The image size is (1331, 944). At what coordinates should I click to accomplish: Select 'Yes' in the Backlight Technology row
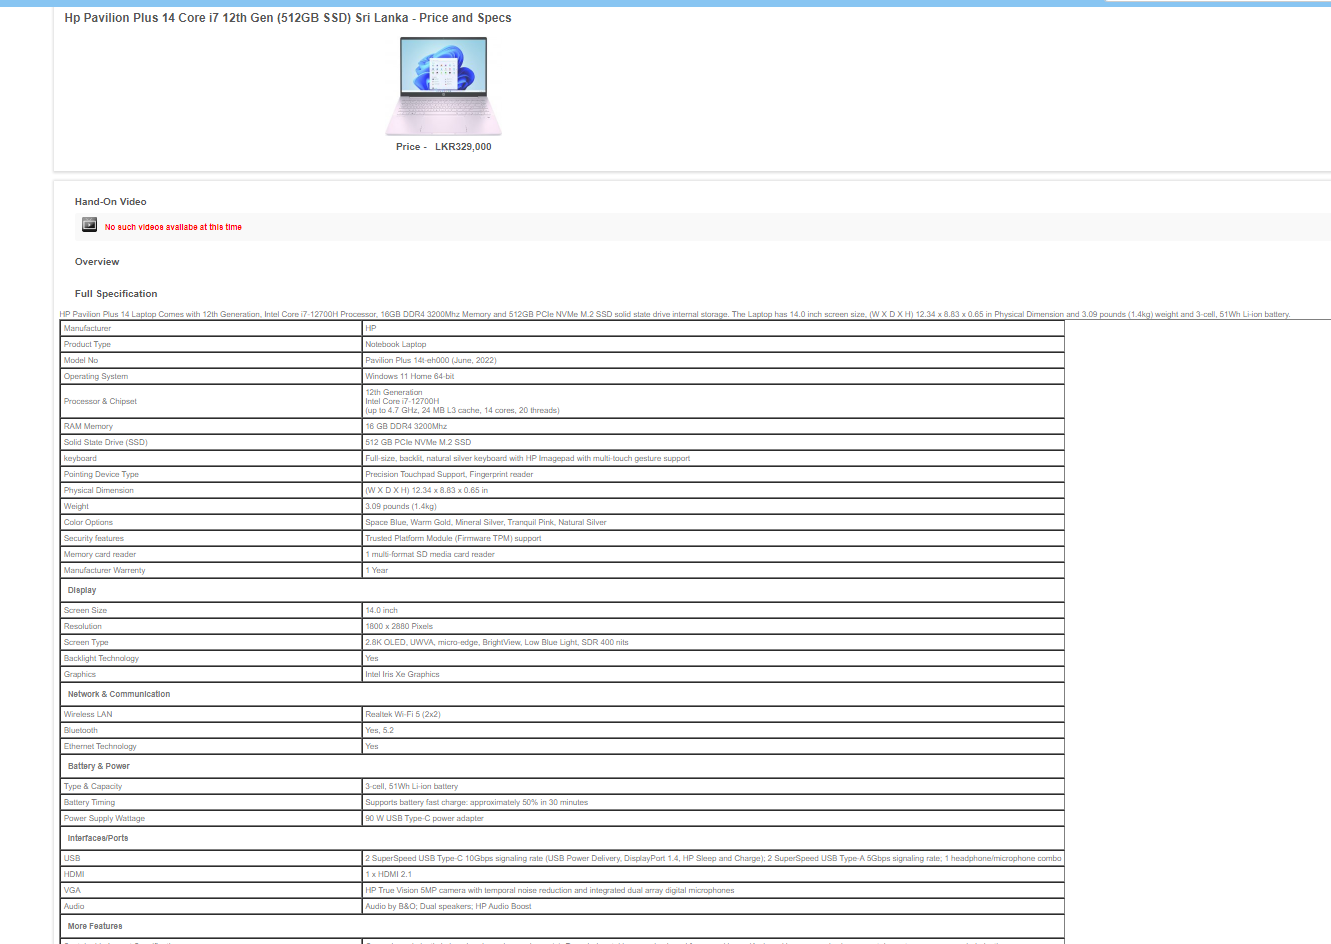pos(372,658)
